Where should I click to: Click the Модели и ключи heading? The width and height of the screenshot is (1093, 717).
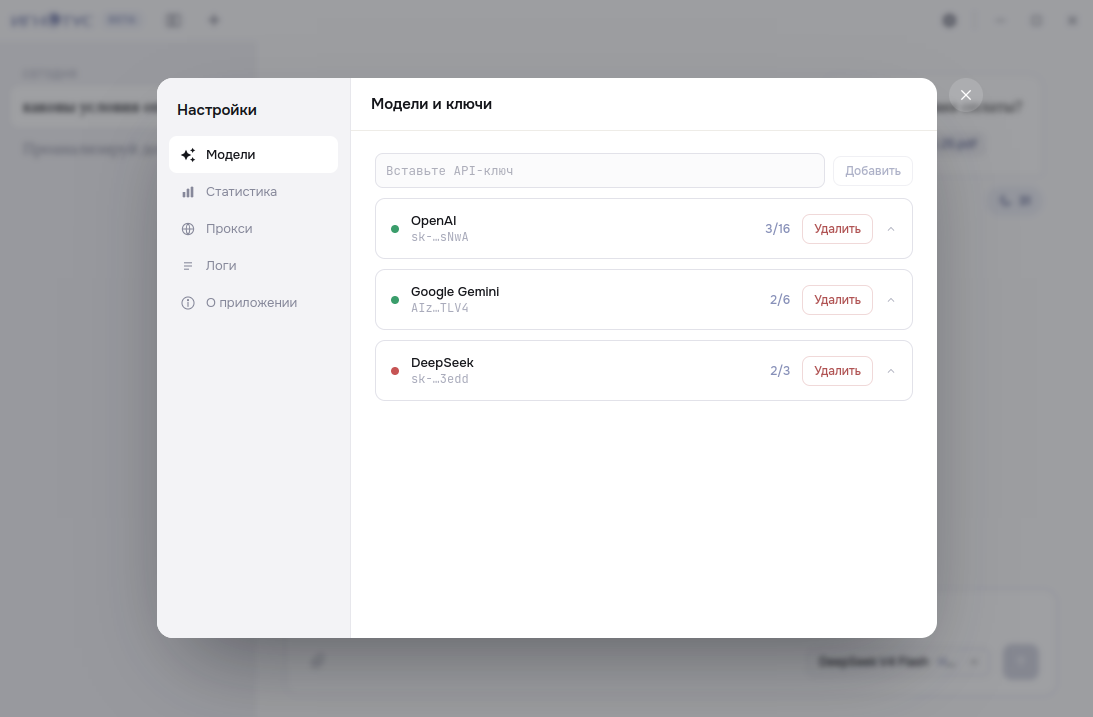(431, 104)
